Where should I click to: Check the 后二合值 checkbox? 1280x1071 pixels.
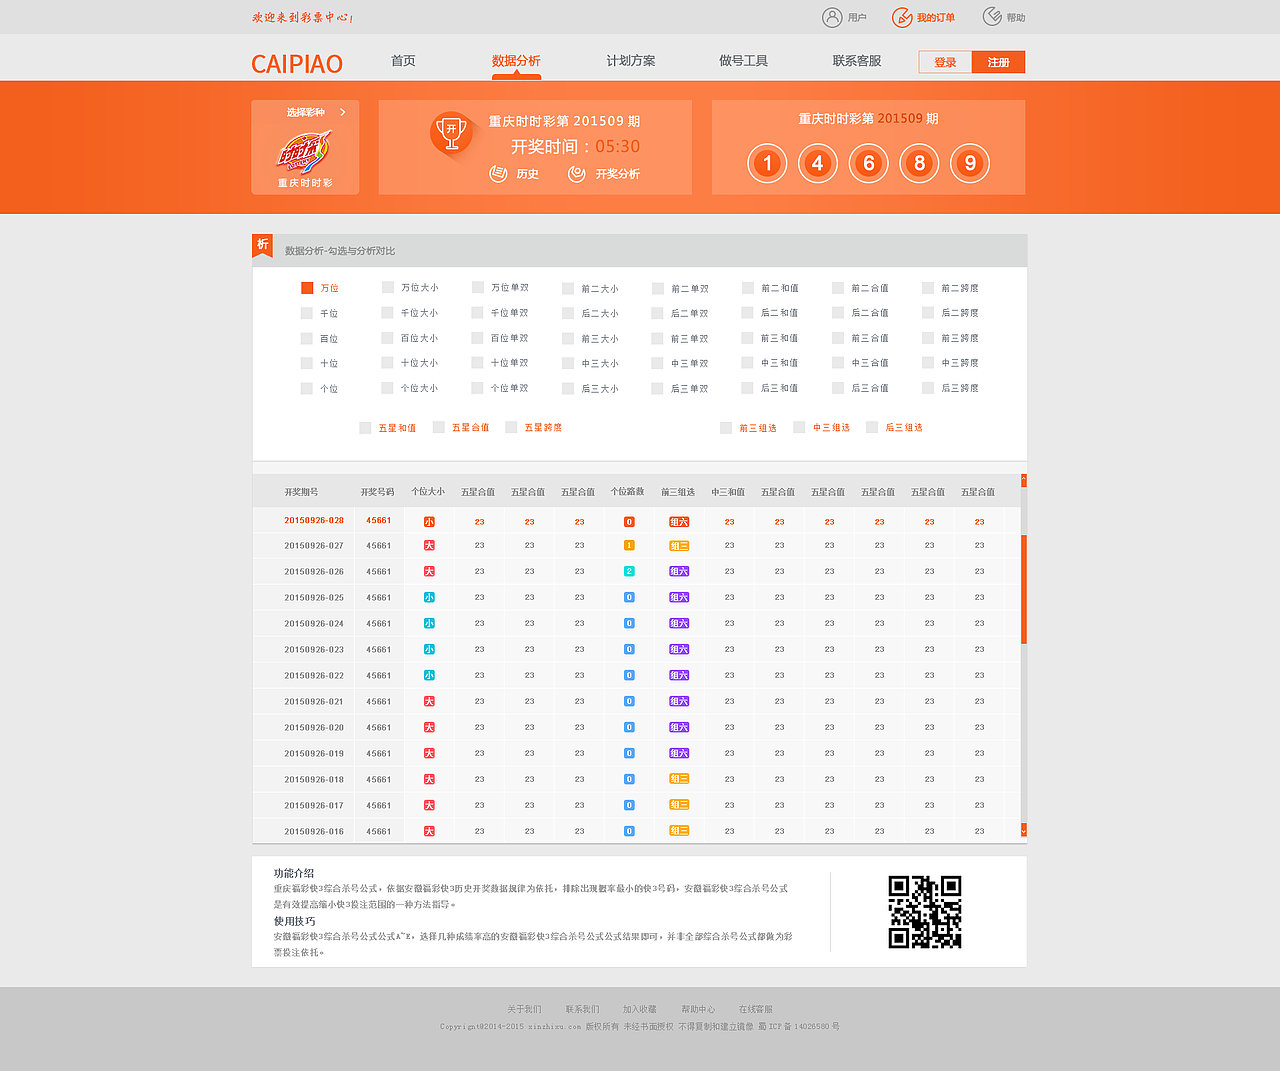pyautogui.click(x=838, y=313)
